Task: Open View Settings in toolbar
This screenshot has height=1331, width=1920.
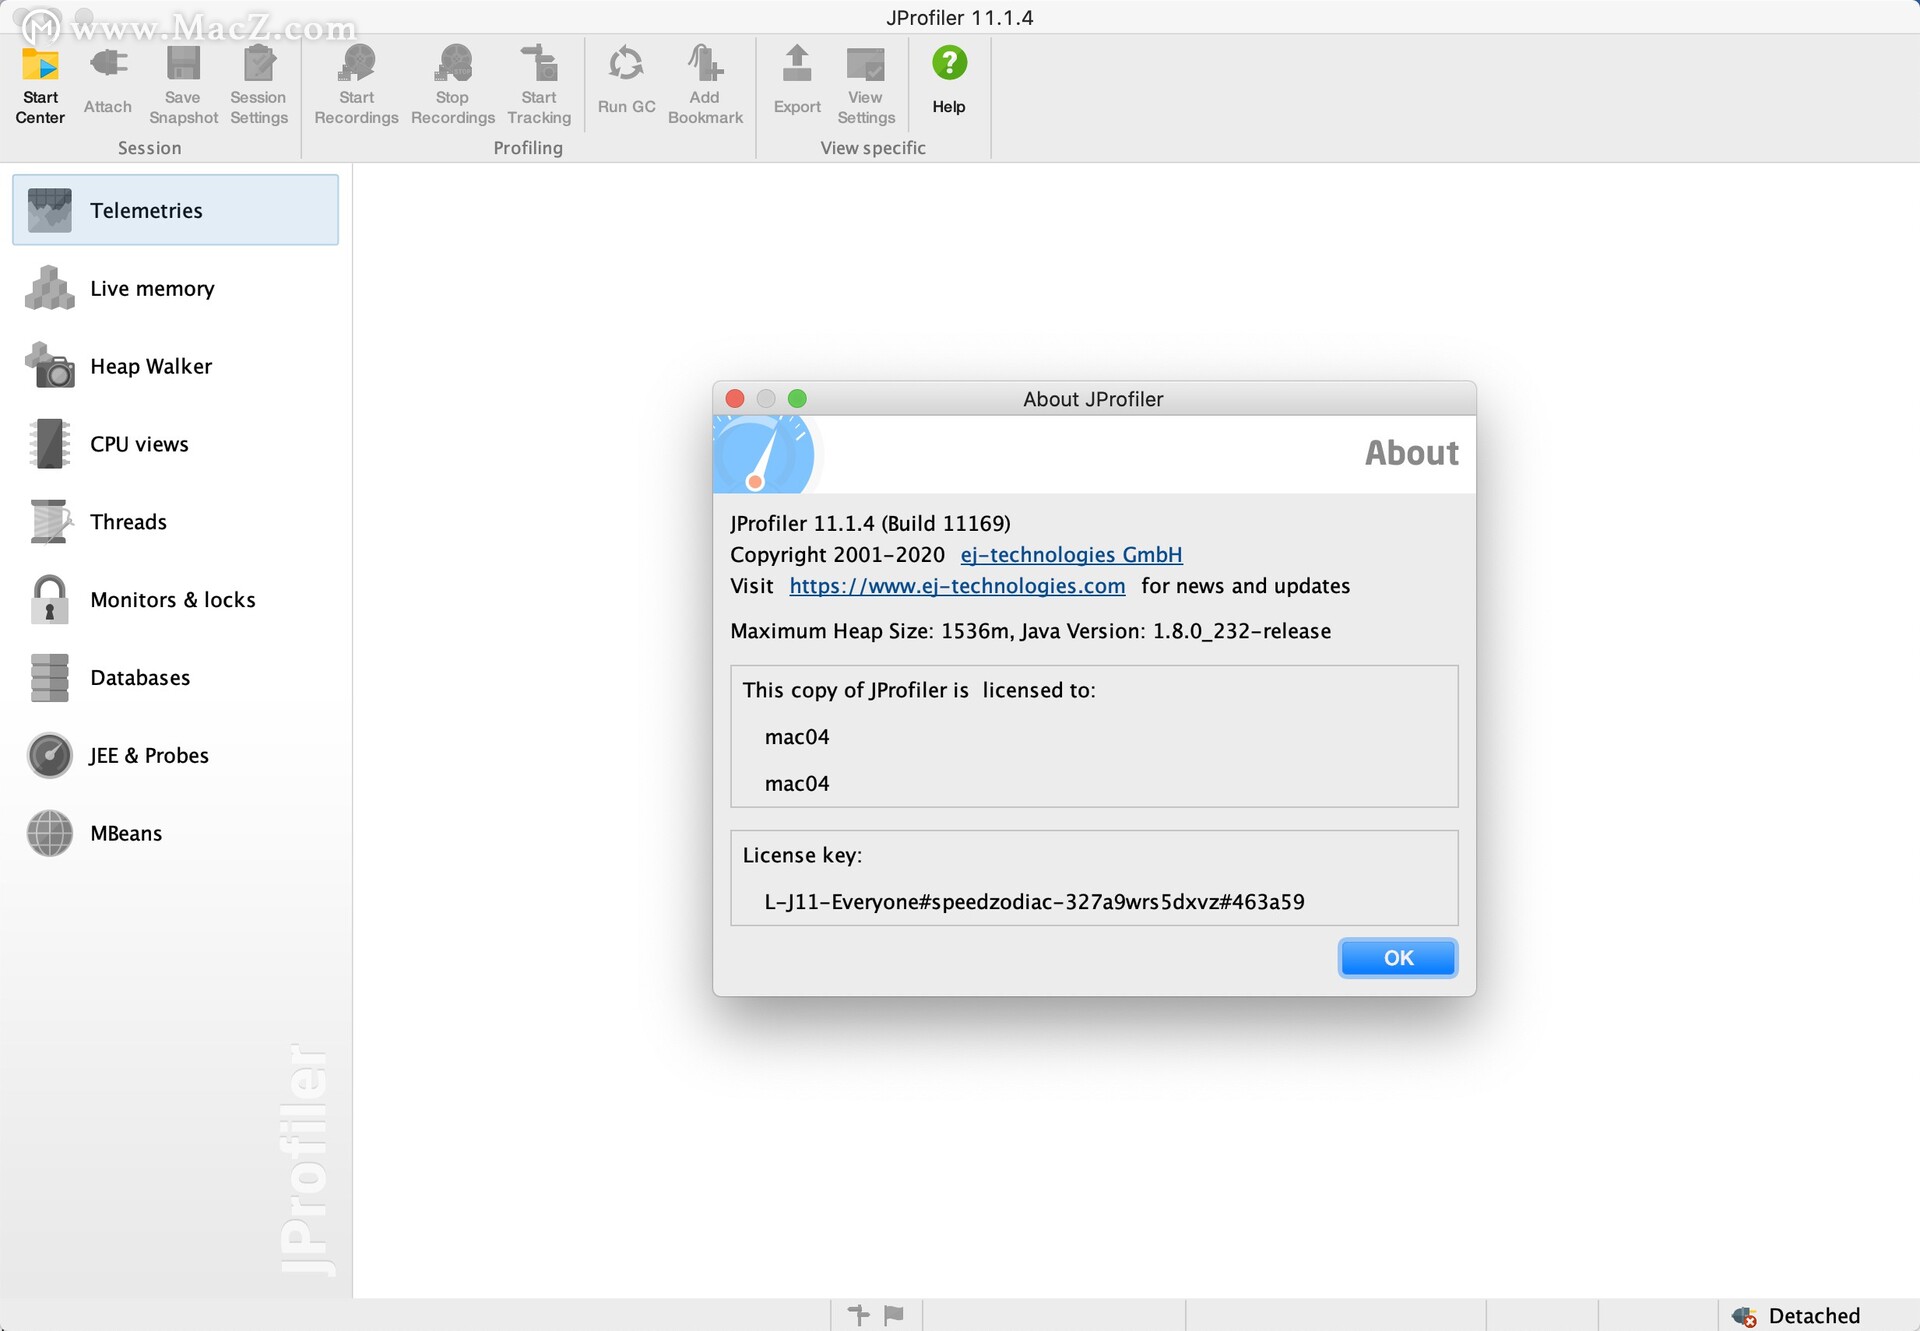Action: 866,84
